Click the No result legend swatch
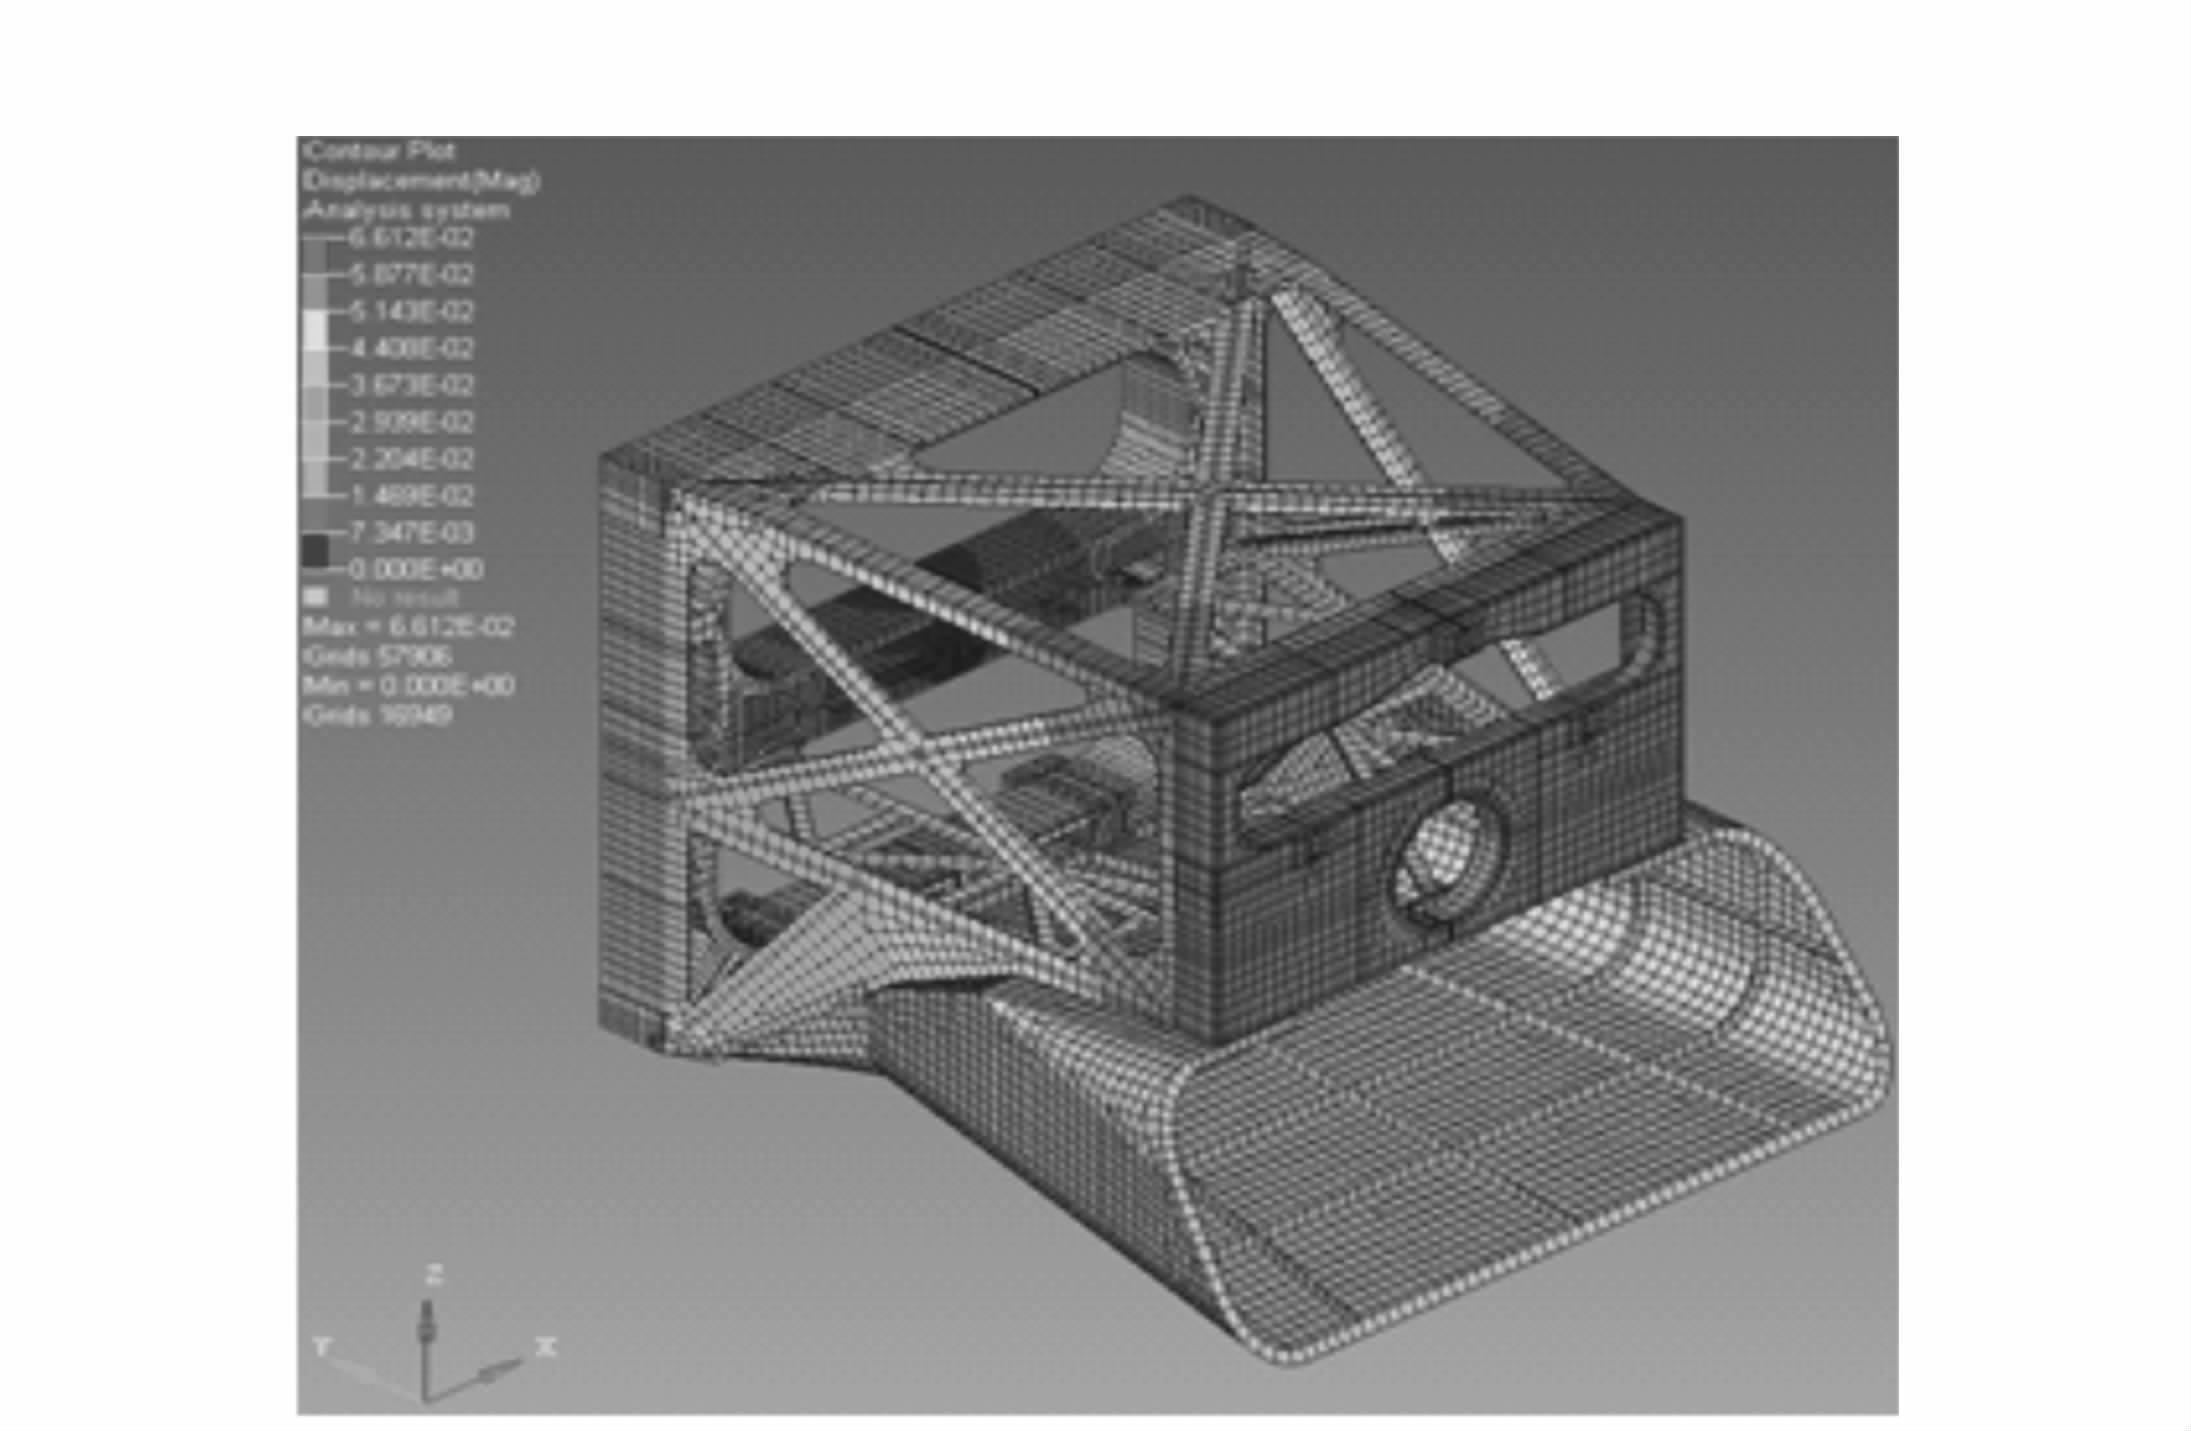Viewport: 2191px width, 1431px height. (316, 597)
